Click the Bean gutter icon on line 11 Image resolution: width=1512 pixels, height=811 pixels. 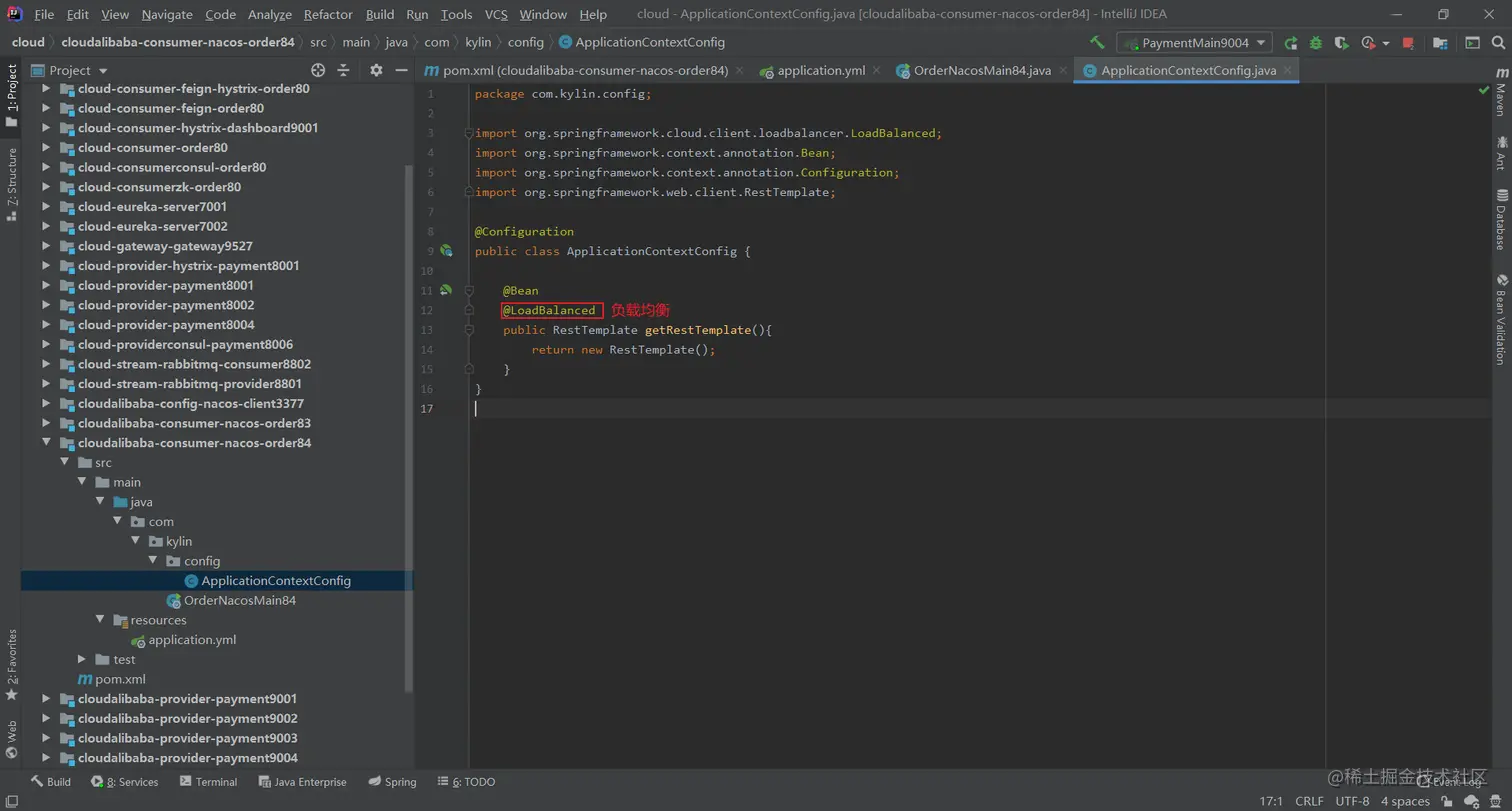(x=446, y=290)
